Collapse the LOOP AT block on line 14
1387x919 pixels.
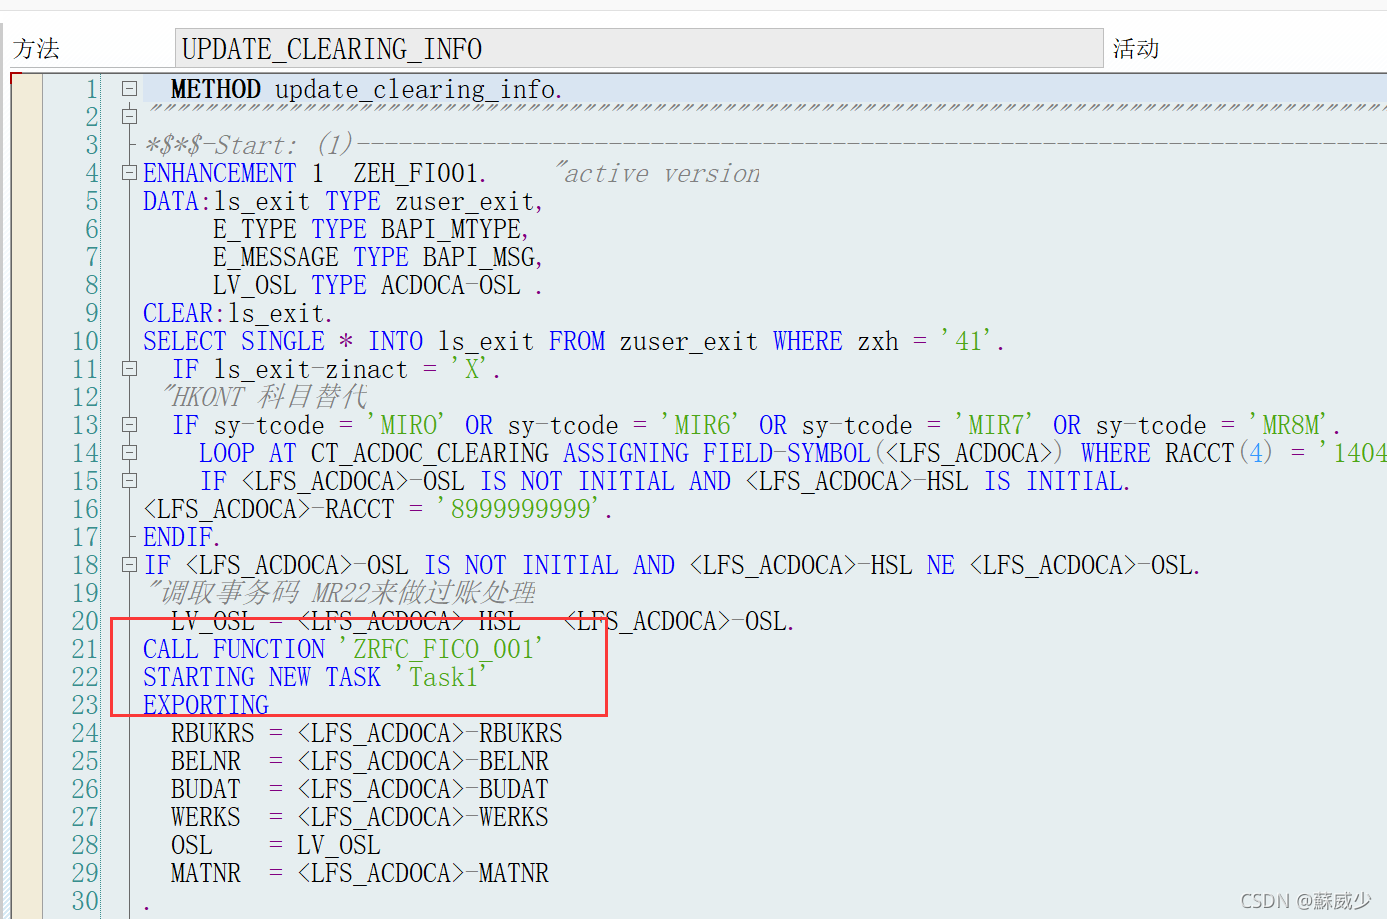129,452
